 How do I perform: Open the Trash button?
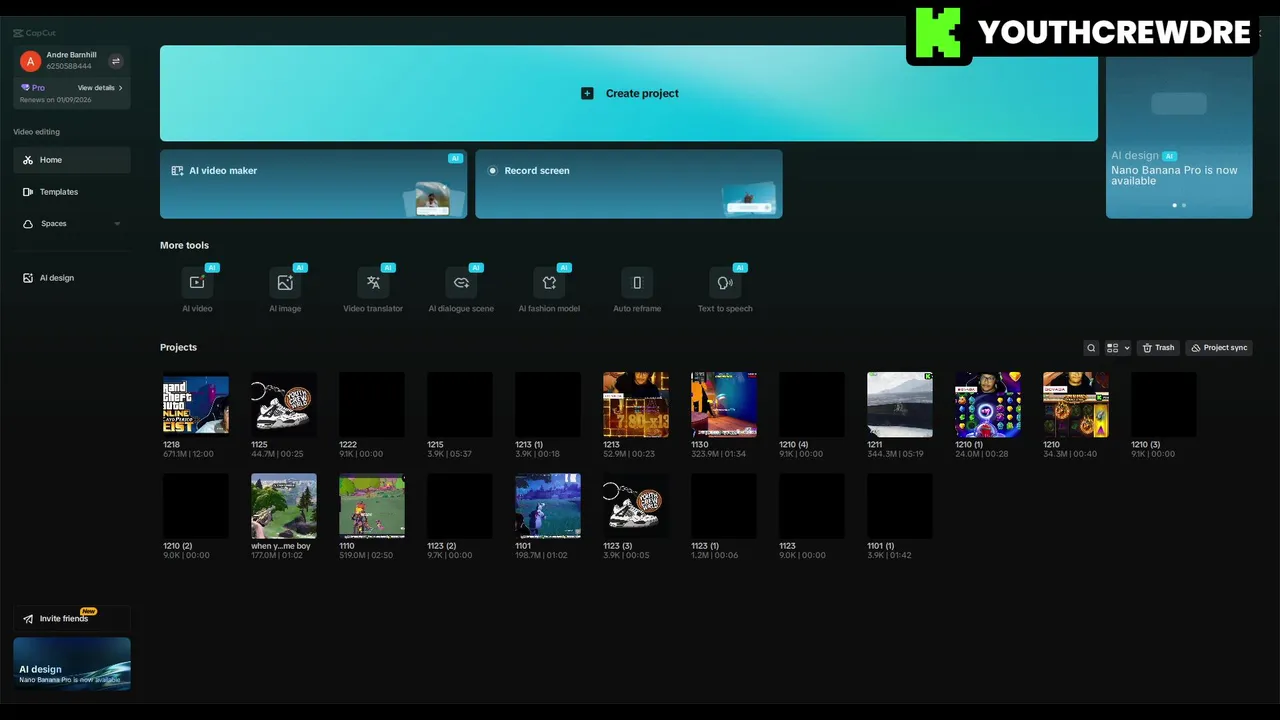tap(1158, 348)
